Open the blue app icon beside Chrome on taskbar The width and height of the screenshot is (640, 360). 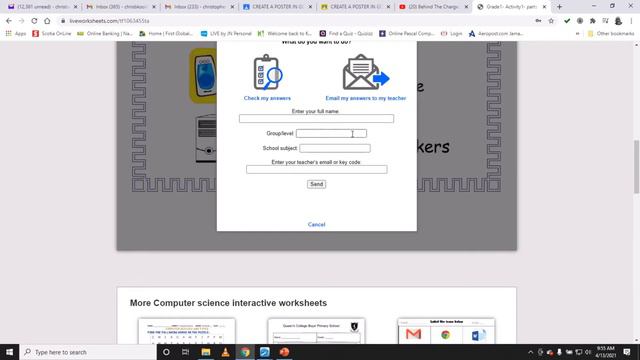(264, 352)
